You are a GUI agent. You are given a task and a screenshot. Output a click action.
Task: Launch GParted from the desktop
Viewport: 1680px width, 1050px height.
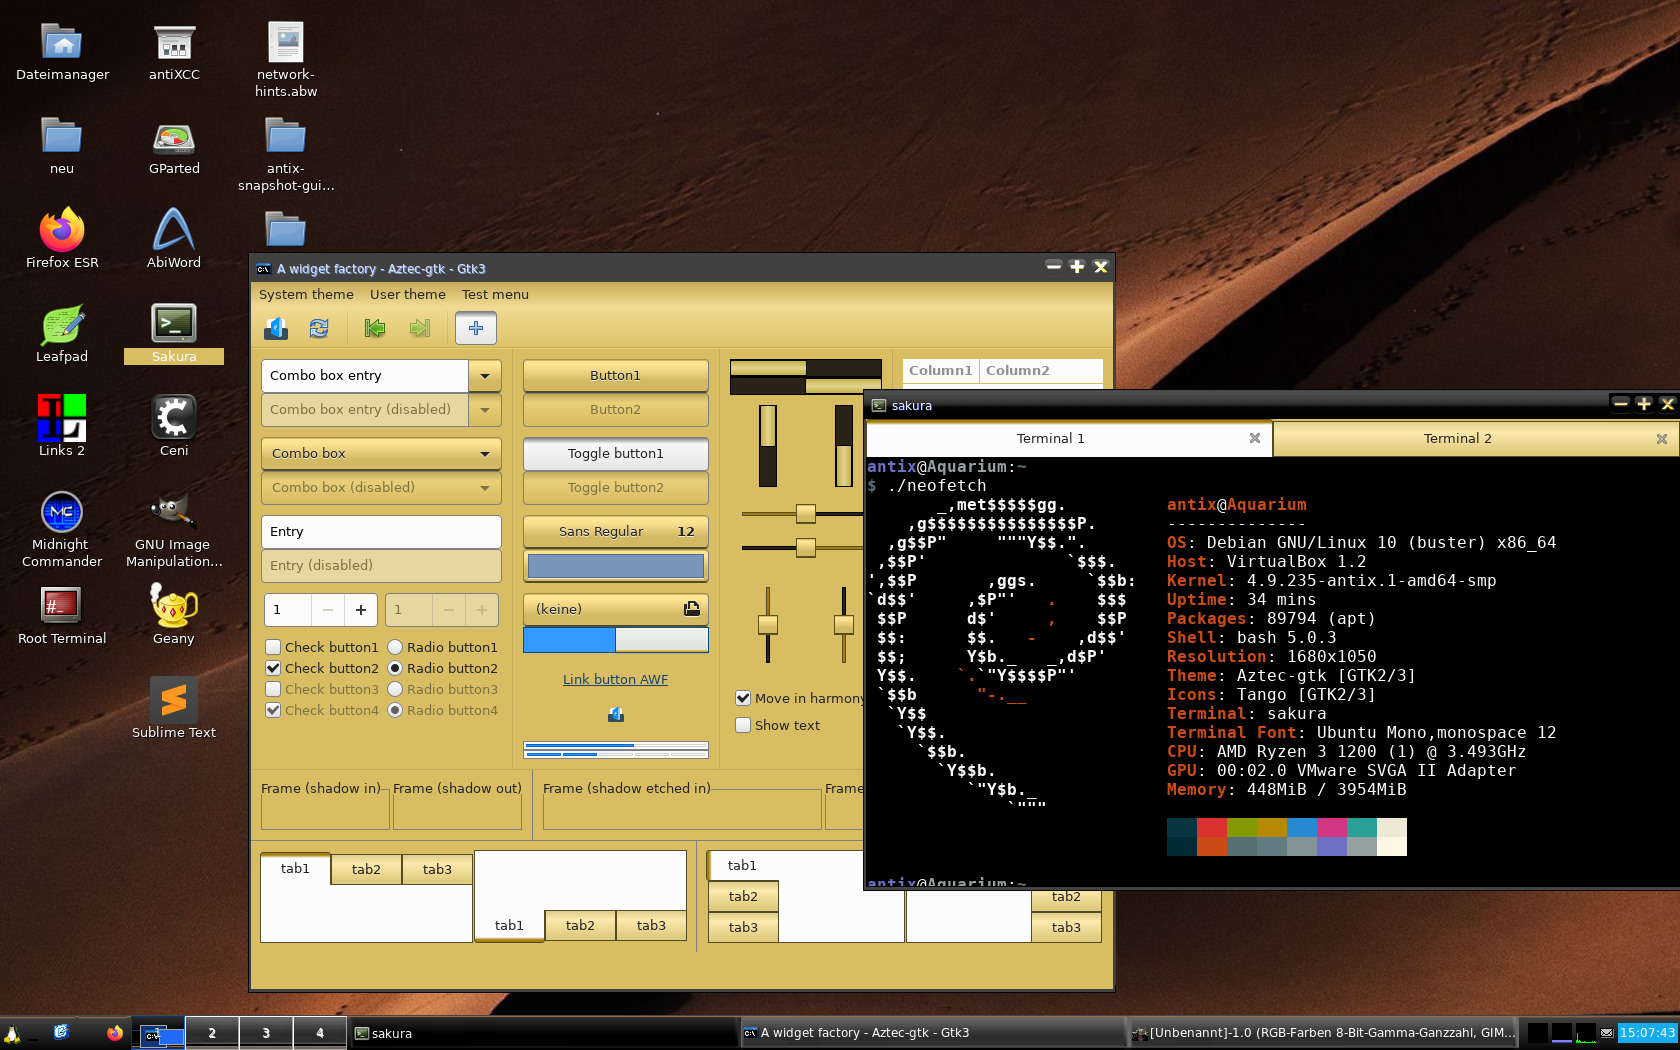[174, 138]
